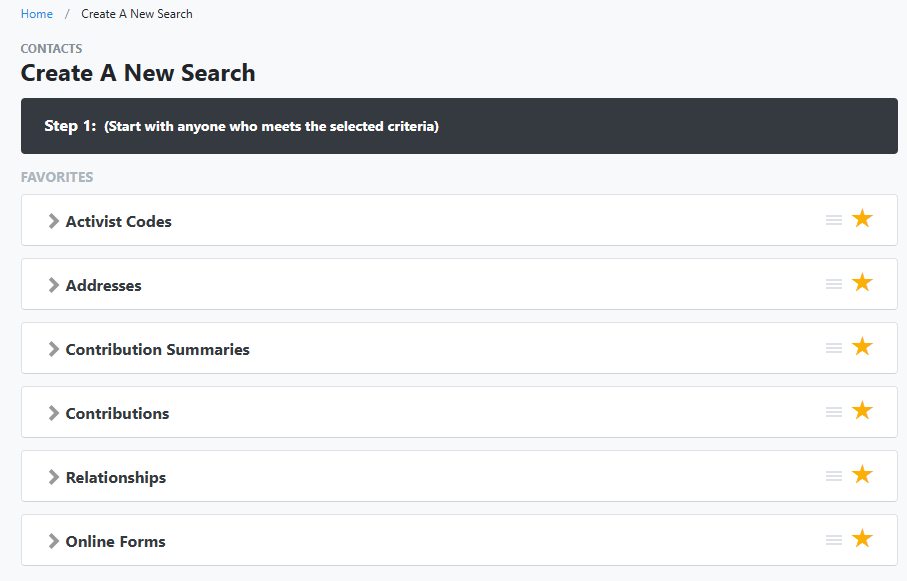Toggle the Contributions favorite star
Image resolution: width=907 pixels, height=581 pixels.
pos(862,411)
